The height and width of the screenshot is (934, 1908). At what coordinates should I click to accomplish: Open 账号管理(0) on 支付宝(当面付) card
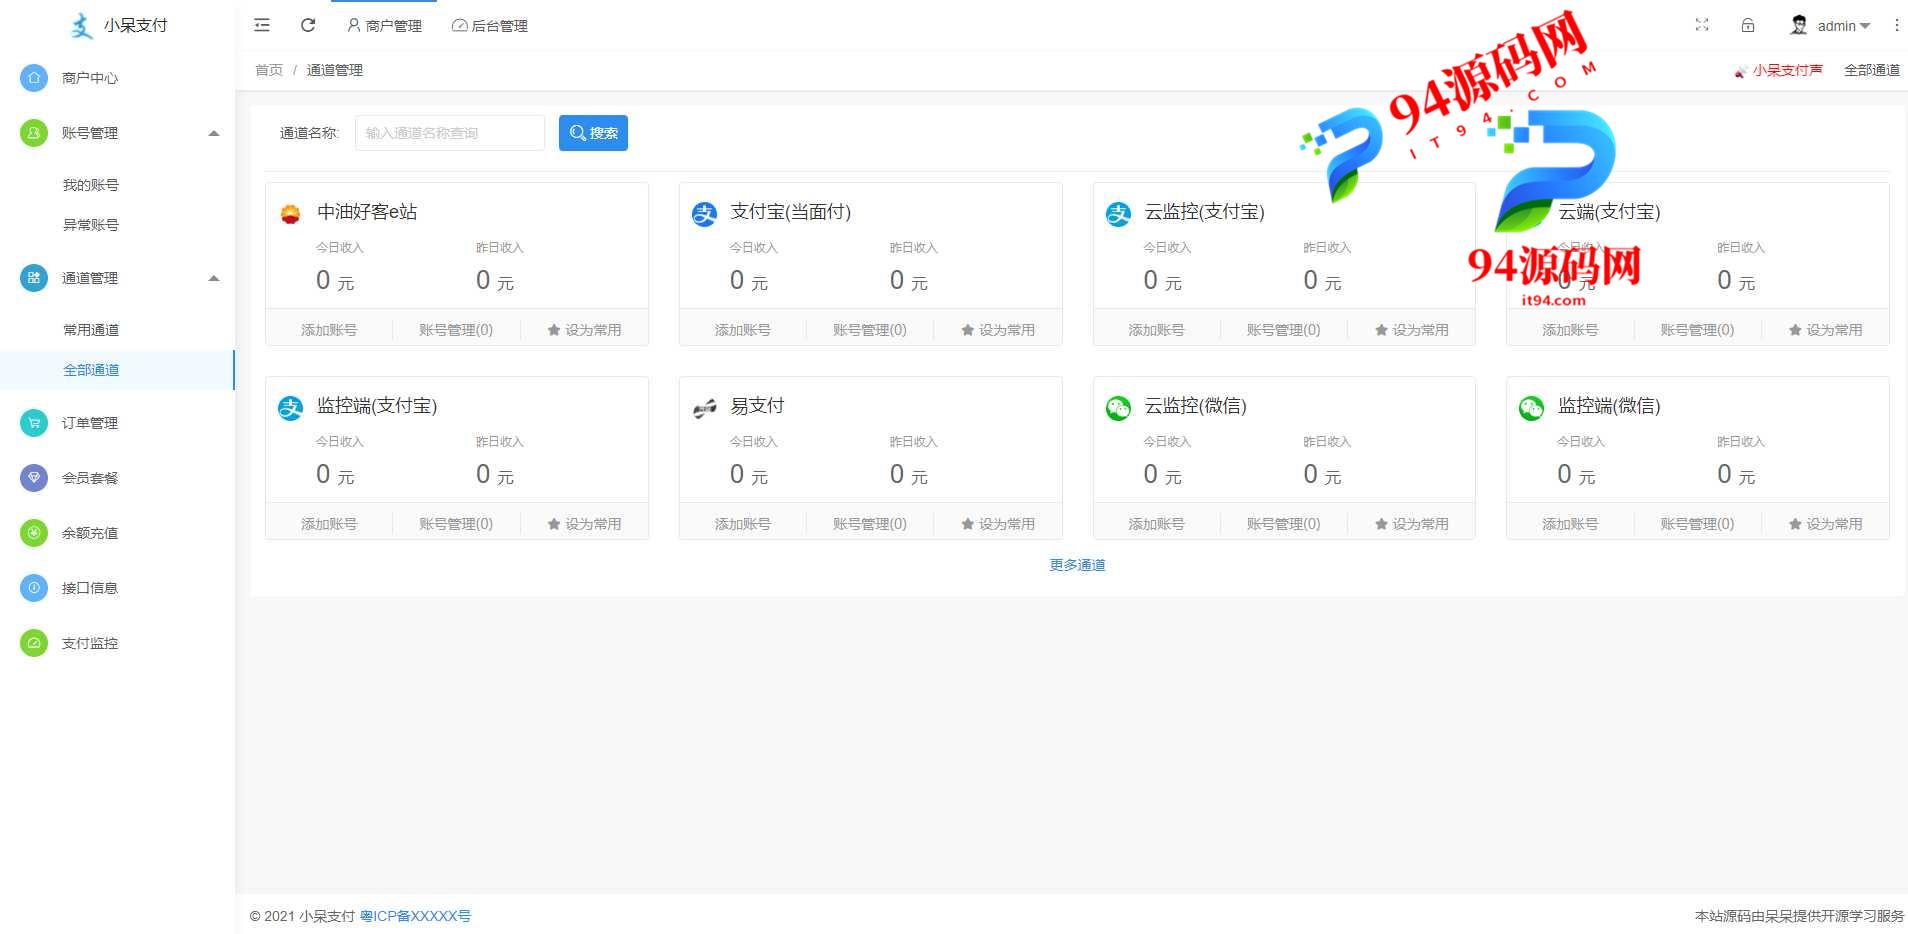point(869,330)
